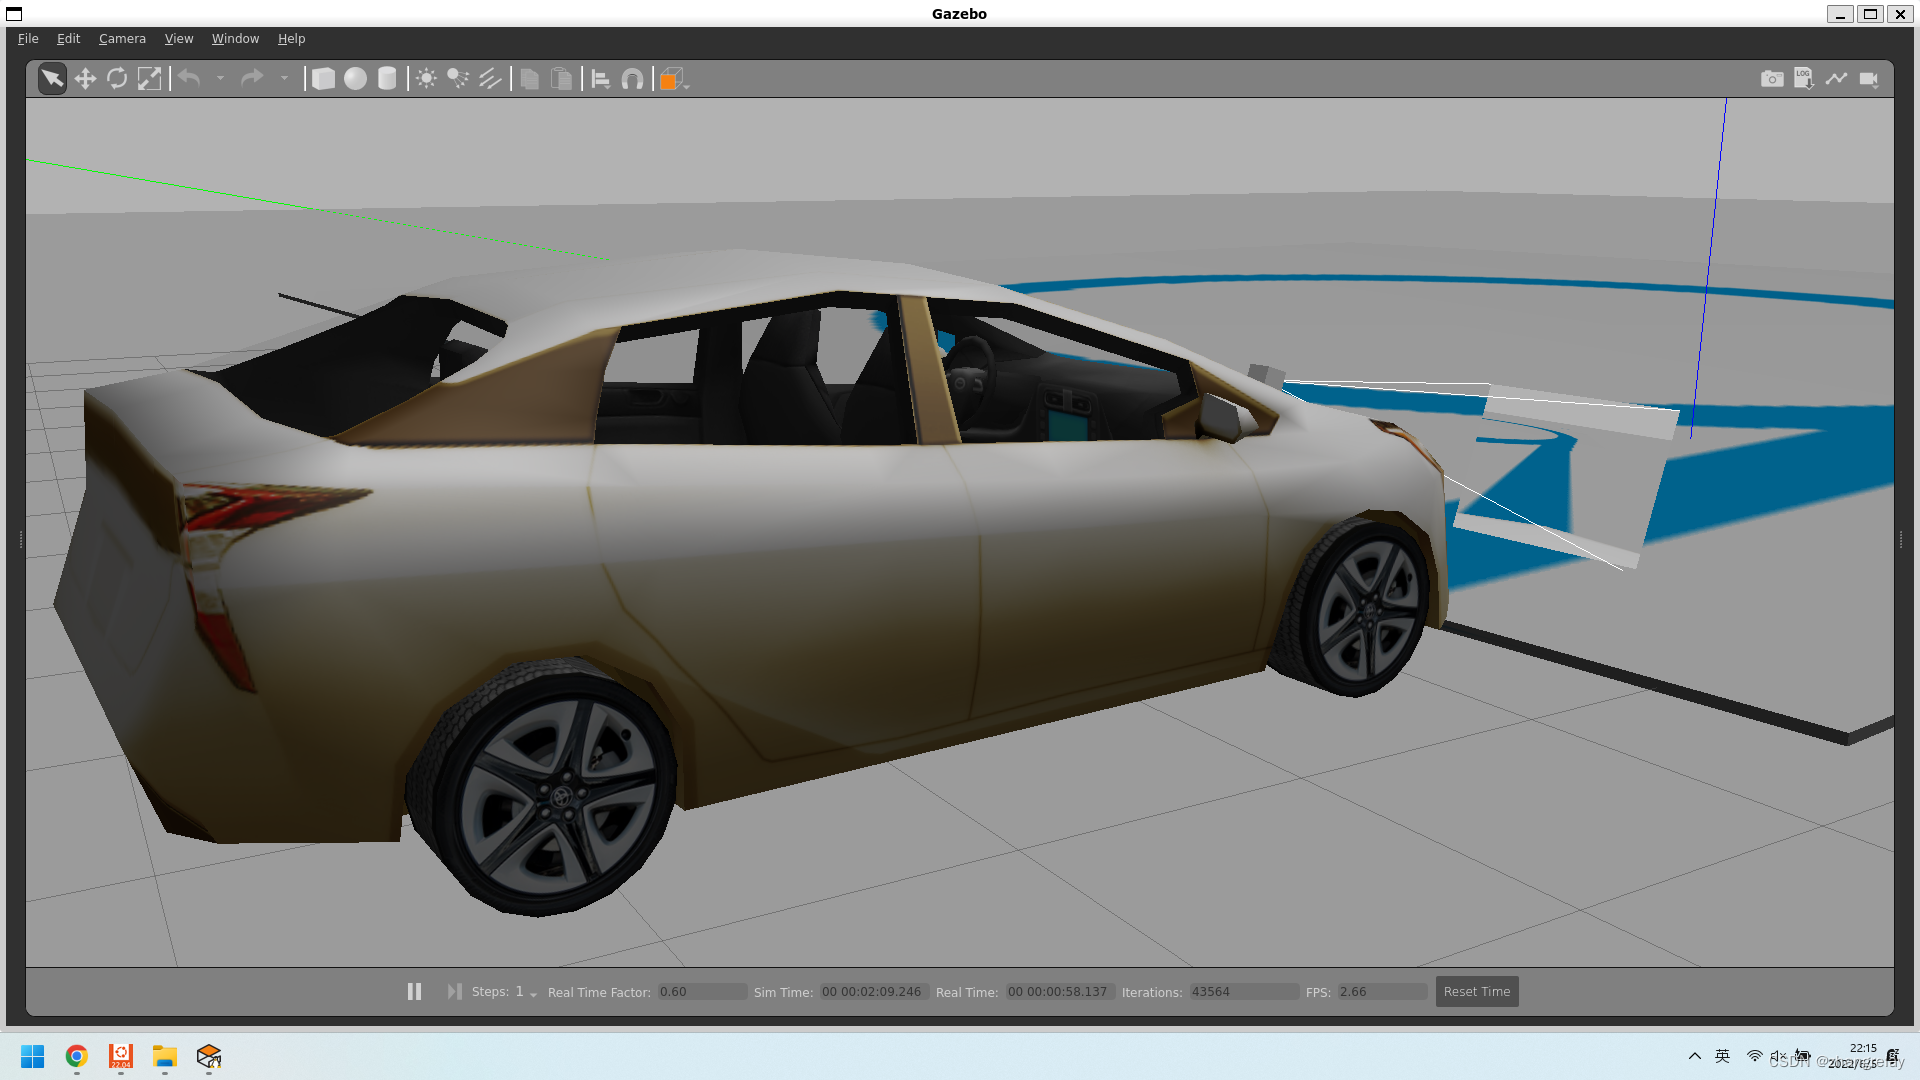Pause the simulation
The width and height of the screenshot is (1920, 1080).
pyautogui.click(x=414, y=991)
